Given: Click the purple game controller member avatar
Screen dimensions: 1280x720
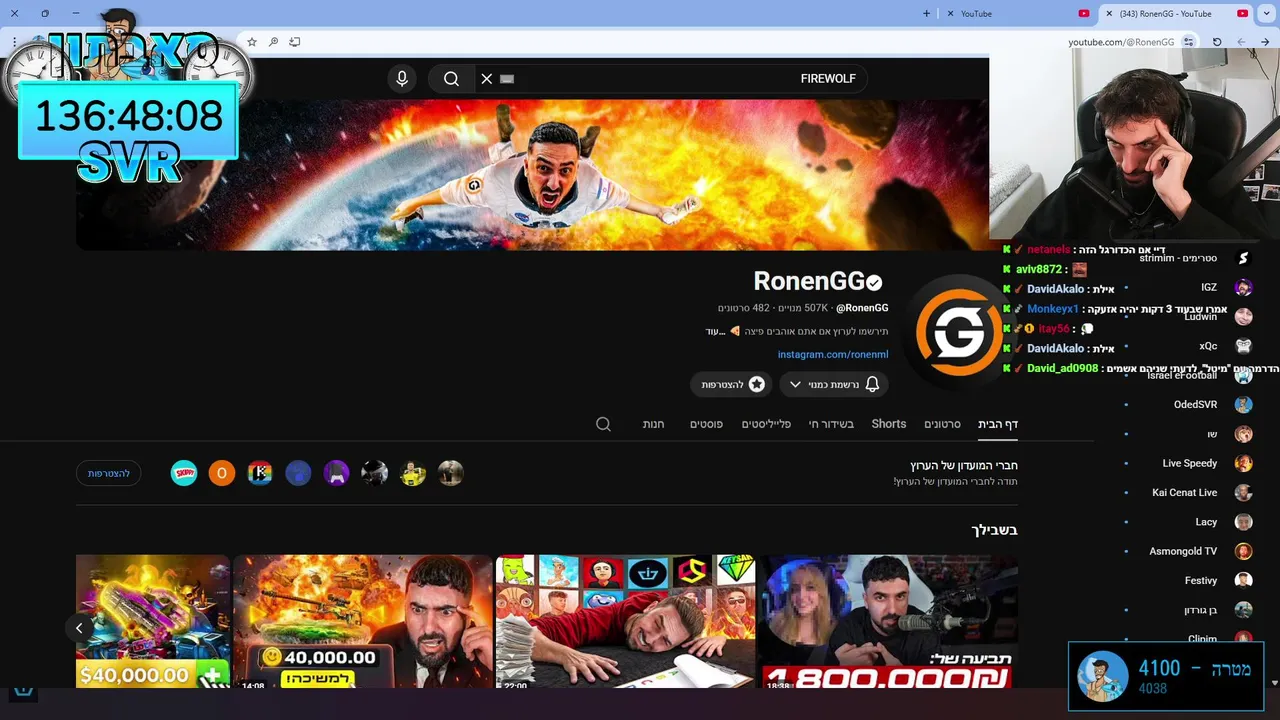Looking at the screenshot, I should pos(337,473).
